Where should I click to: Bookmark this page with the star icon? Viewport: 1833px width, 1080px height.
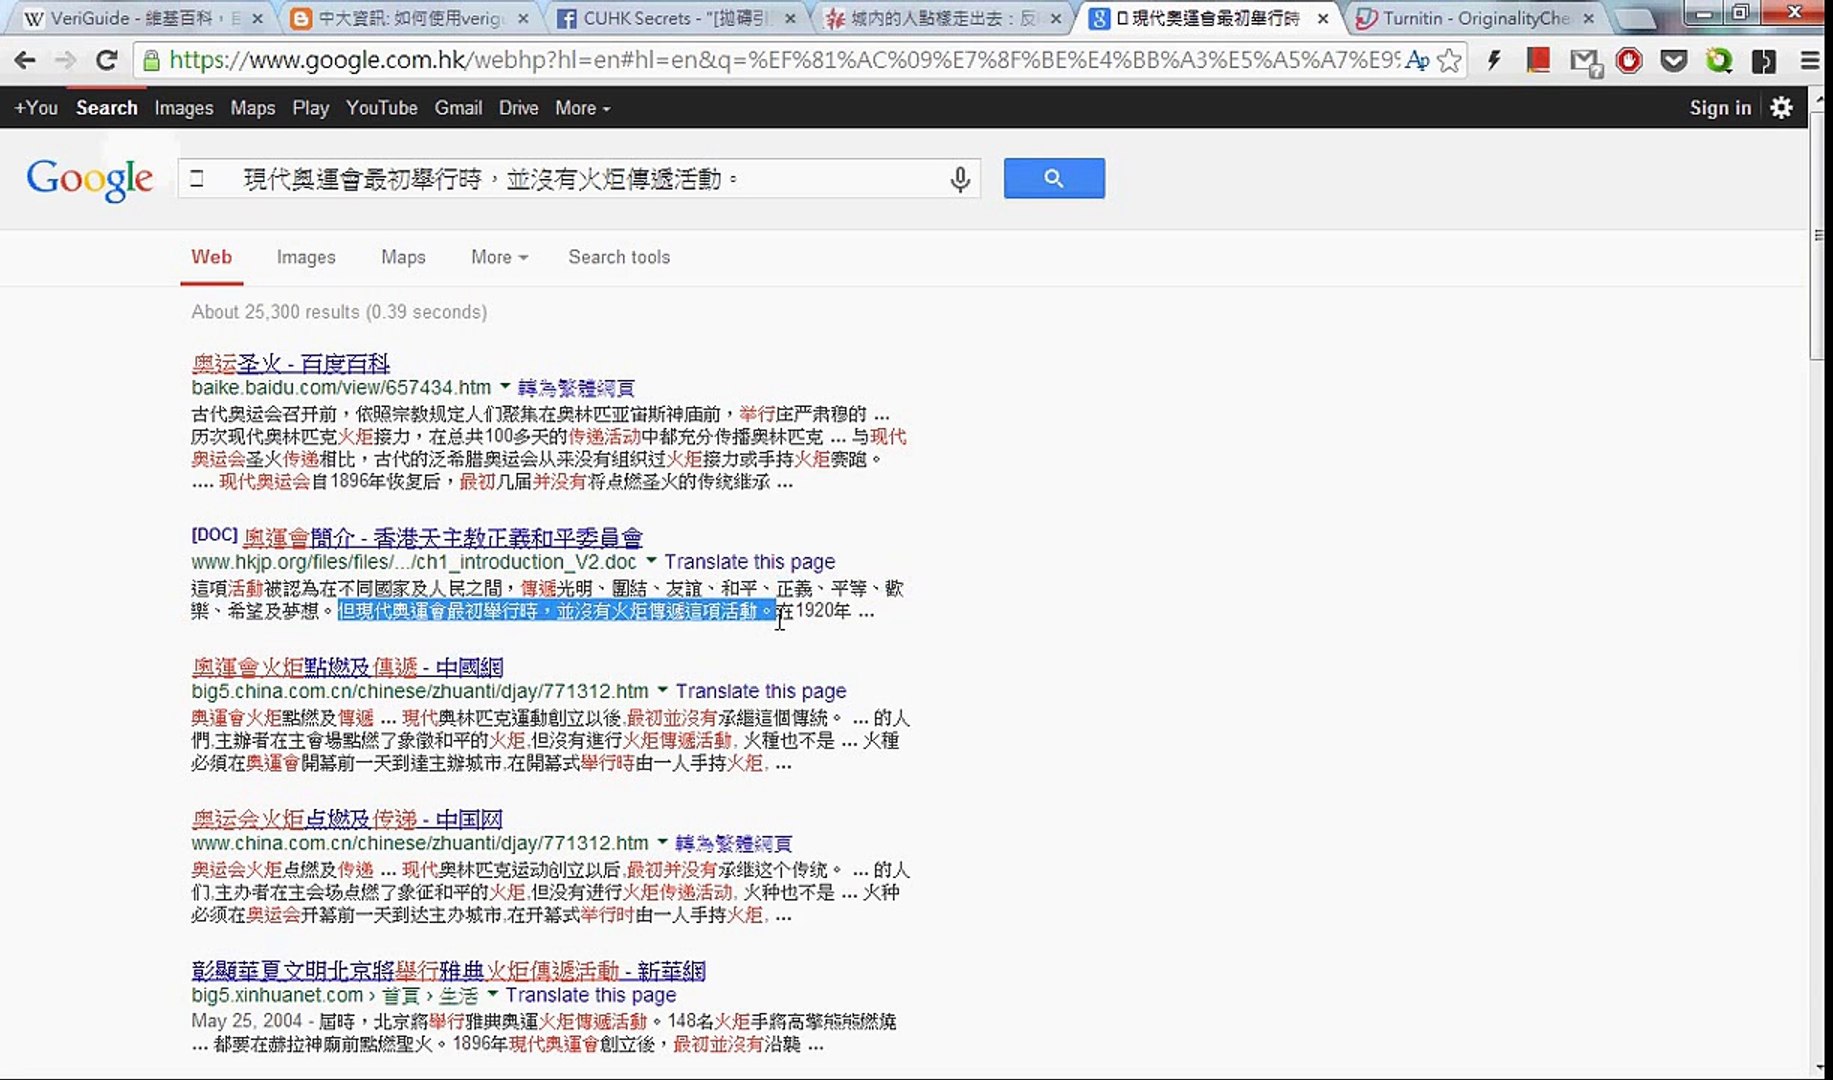(x=1449, y=61)
